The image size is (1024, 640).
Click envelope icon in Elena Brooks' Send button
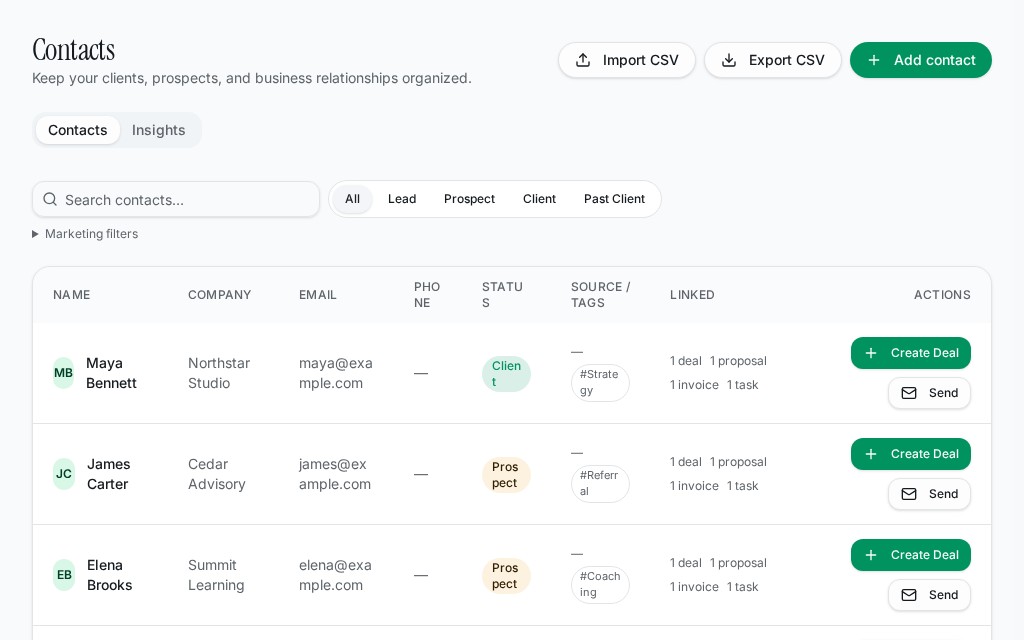click(x=909, y=595)
